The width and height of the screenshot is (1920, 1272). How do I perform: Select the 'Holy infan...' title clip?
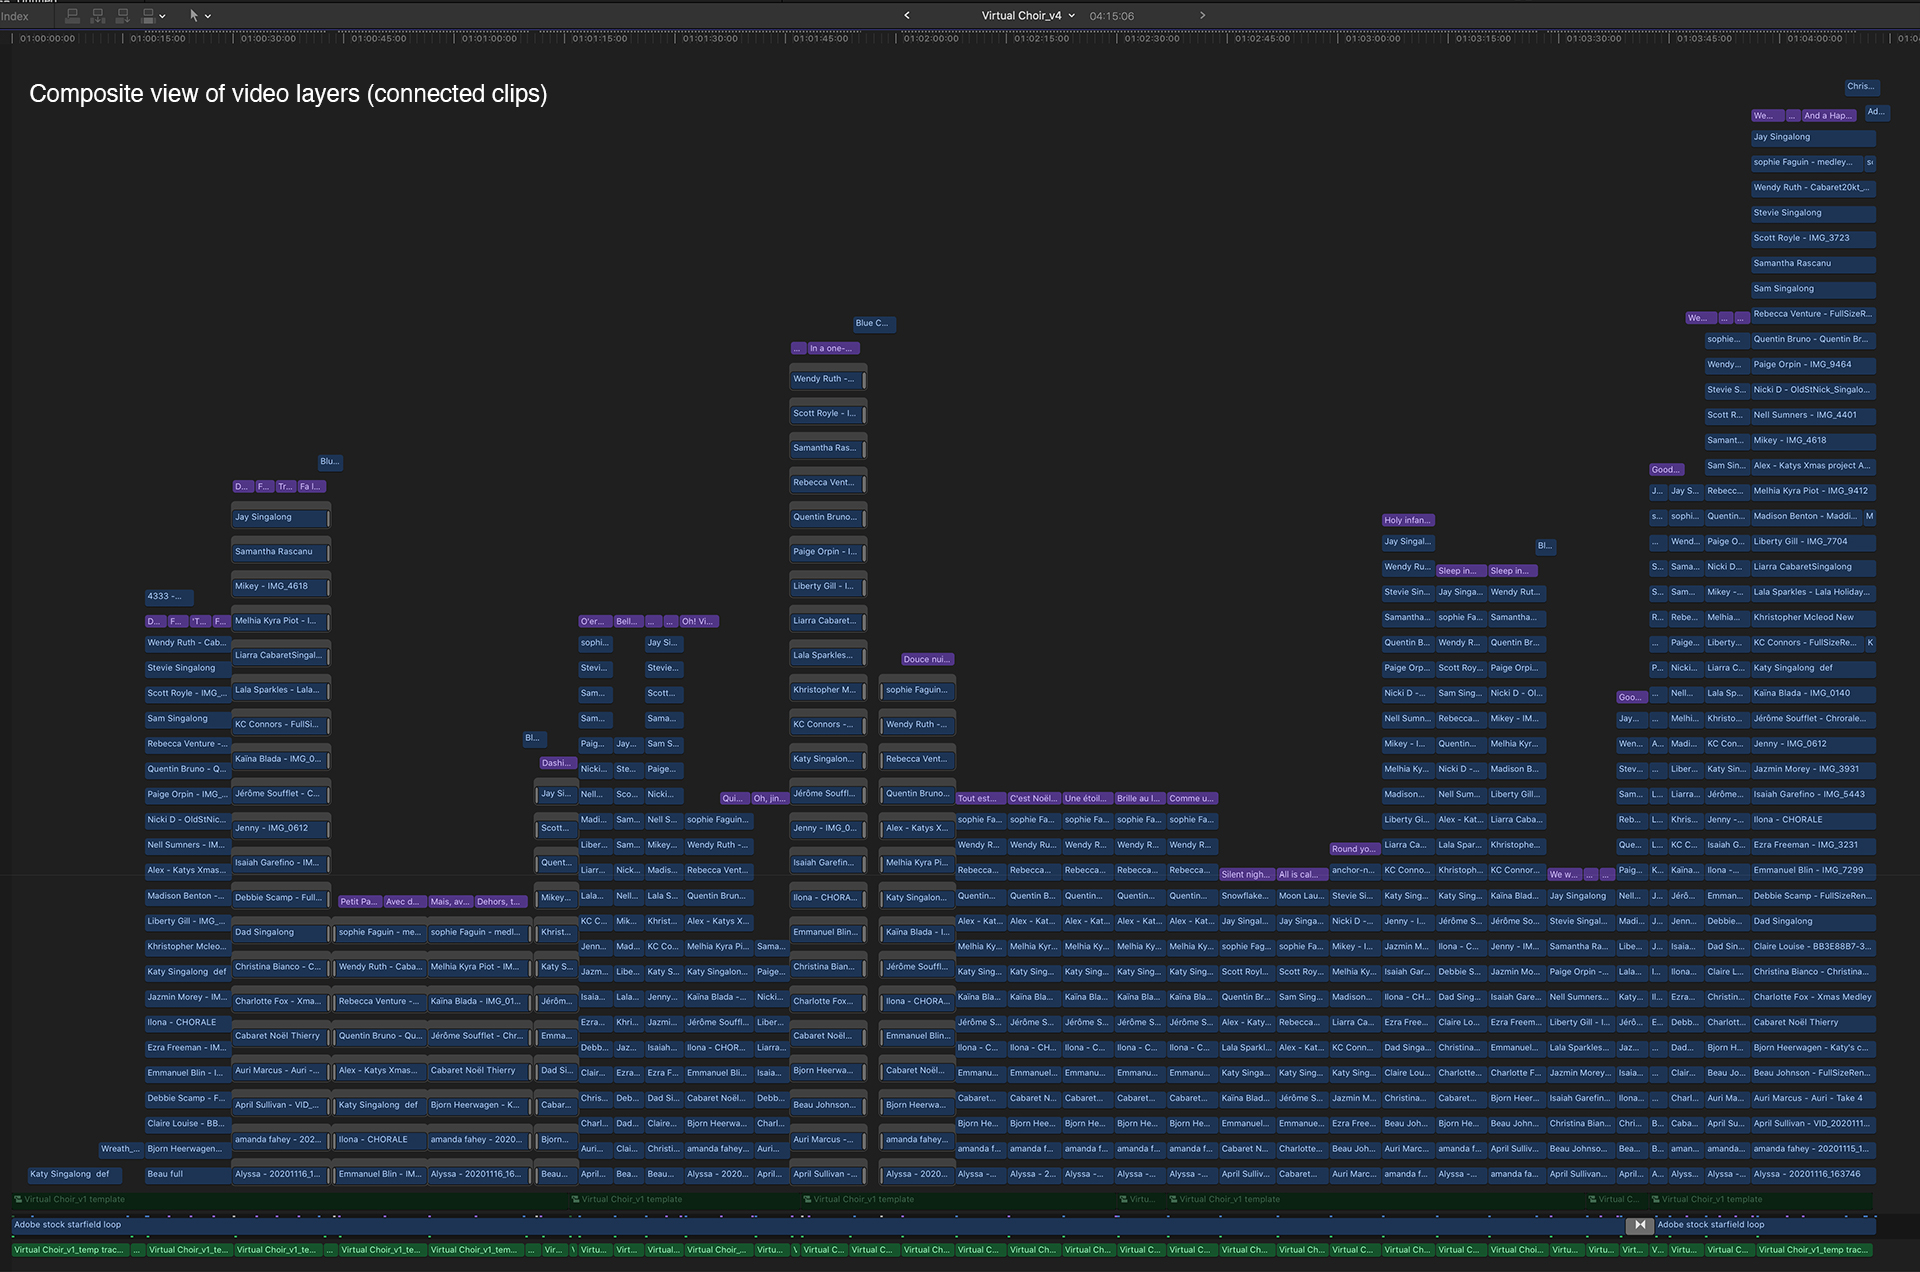(x=1408, y=520)
